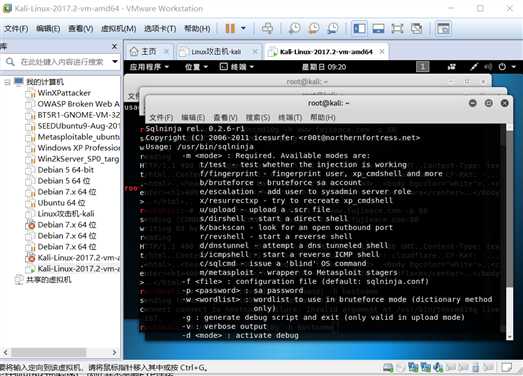Viewport: 523px width, 376px height.
Task: Close the library panel with its X
Action: (x=114, y=46)
